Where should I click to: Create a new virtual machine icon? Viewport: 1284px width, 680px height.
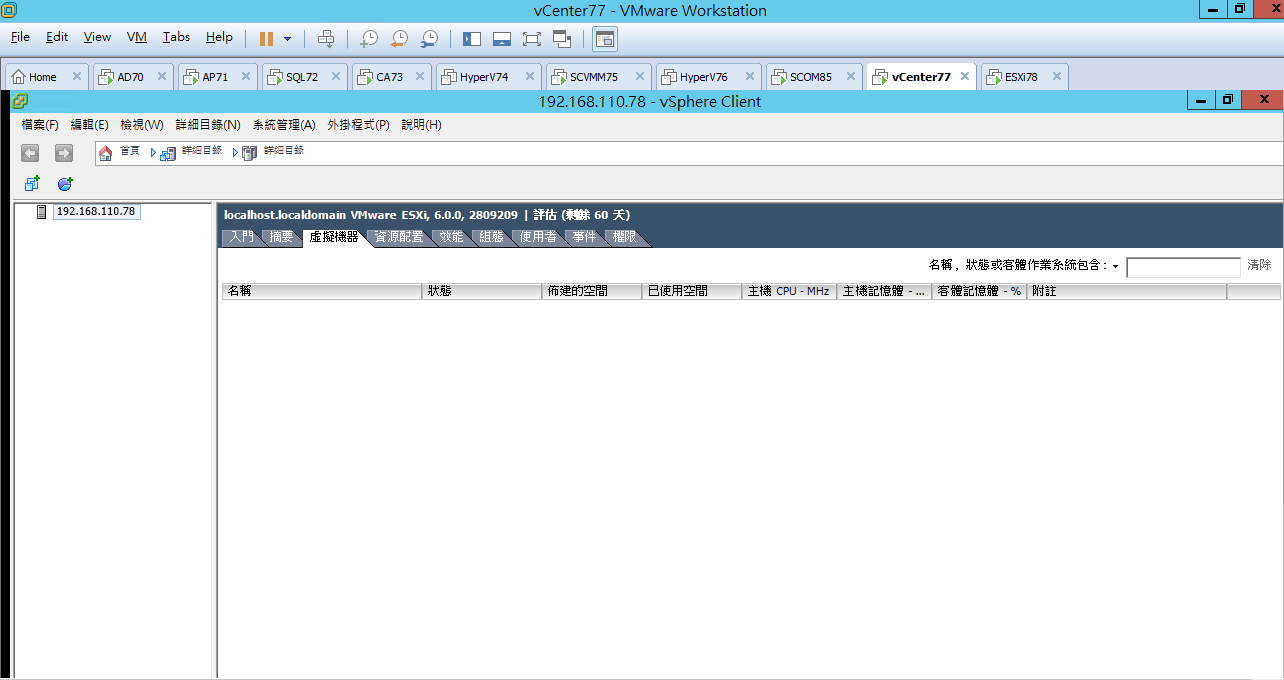[x=32, y=184]
